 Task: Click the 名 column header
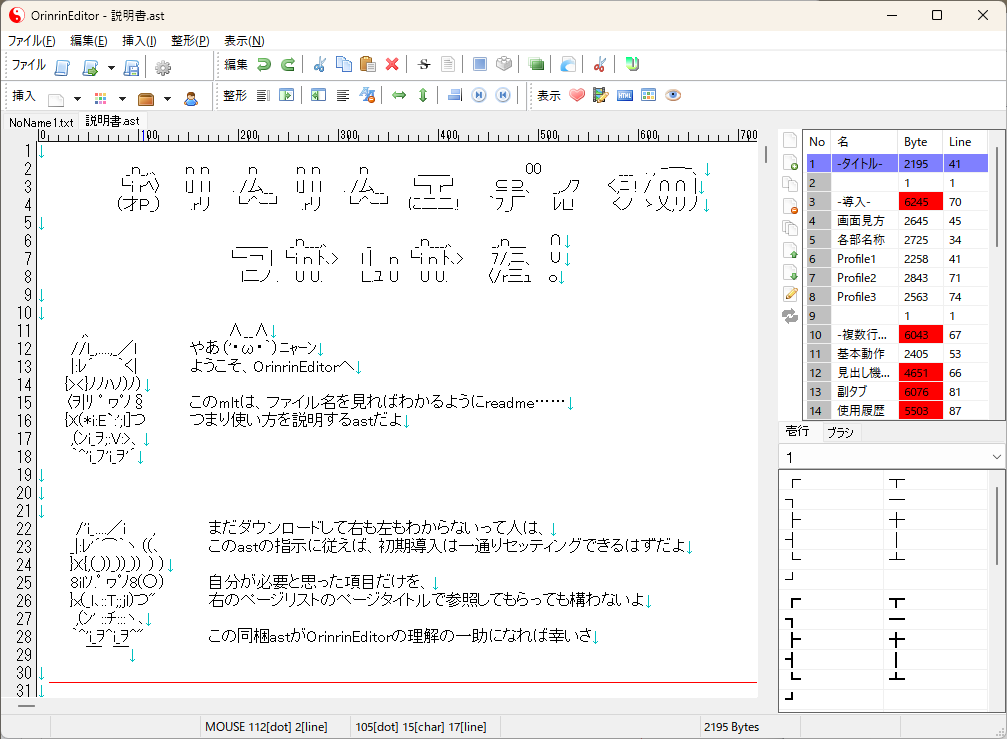[x=864, y=142]
